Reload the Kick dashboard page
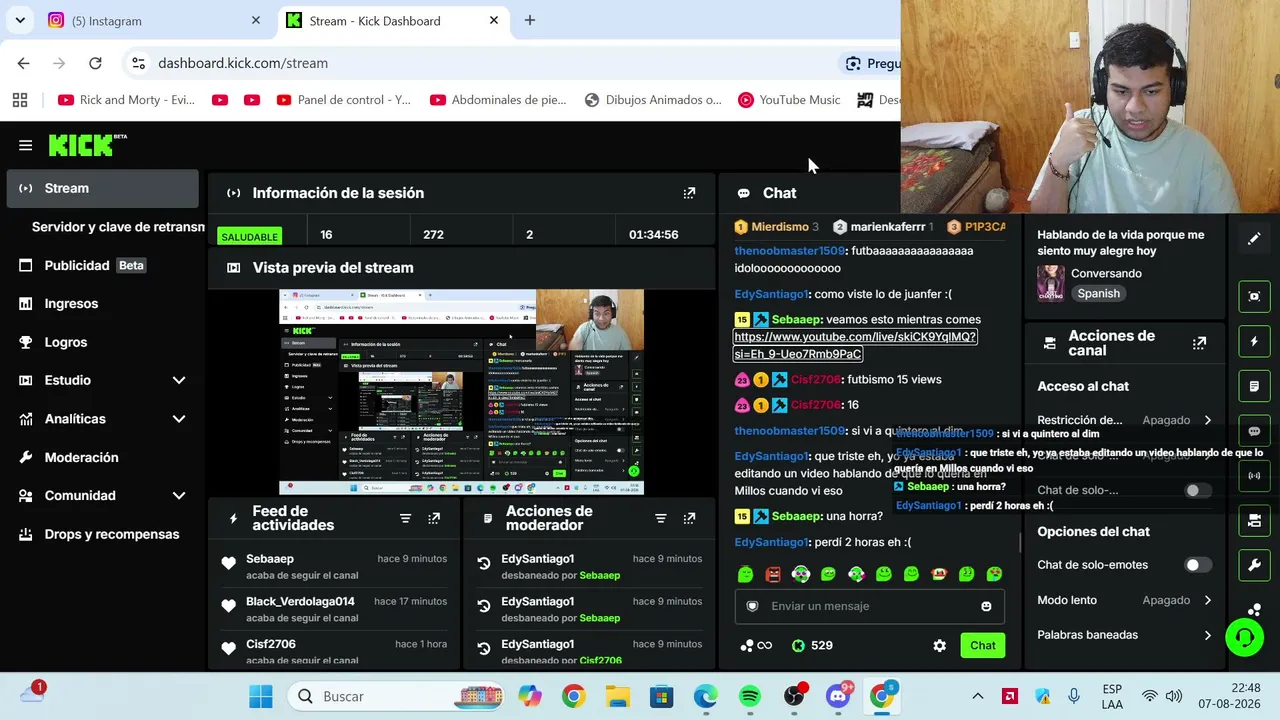Screen dimensions: 1280x720 95,63
